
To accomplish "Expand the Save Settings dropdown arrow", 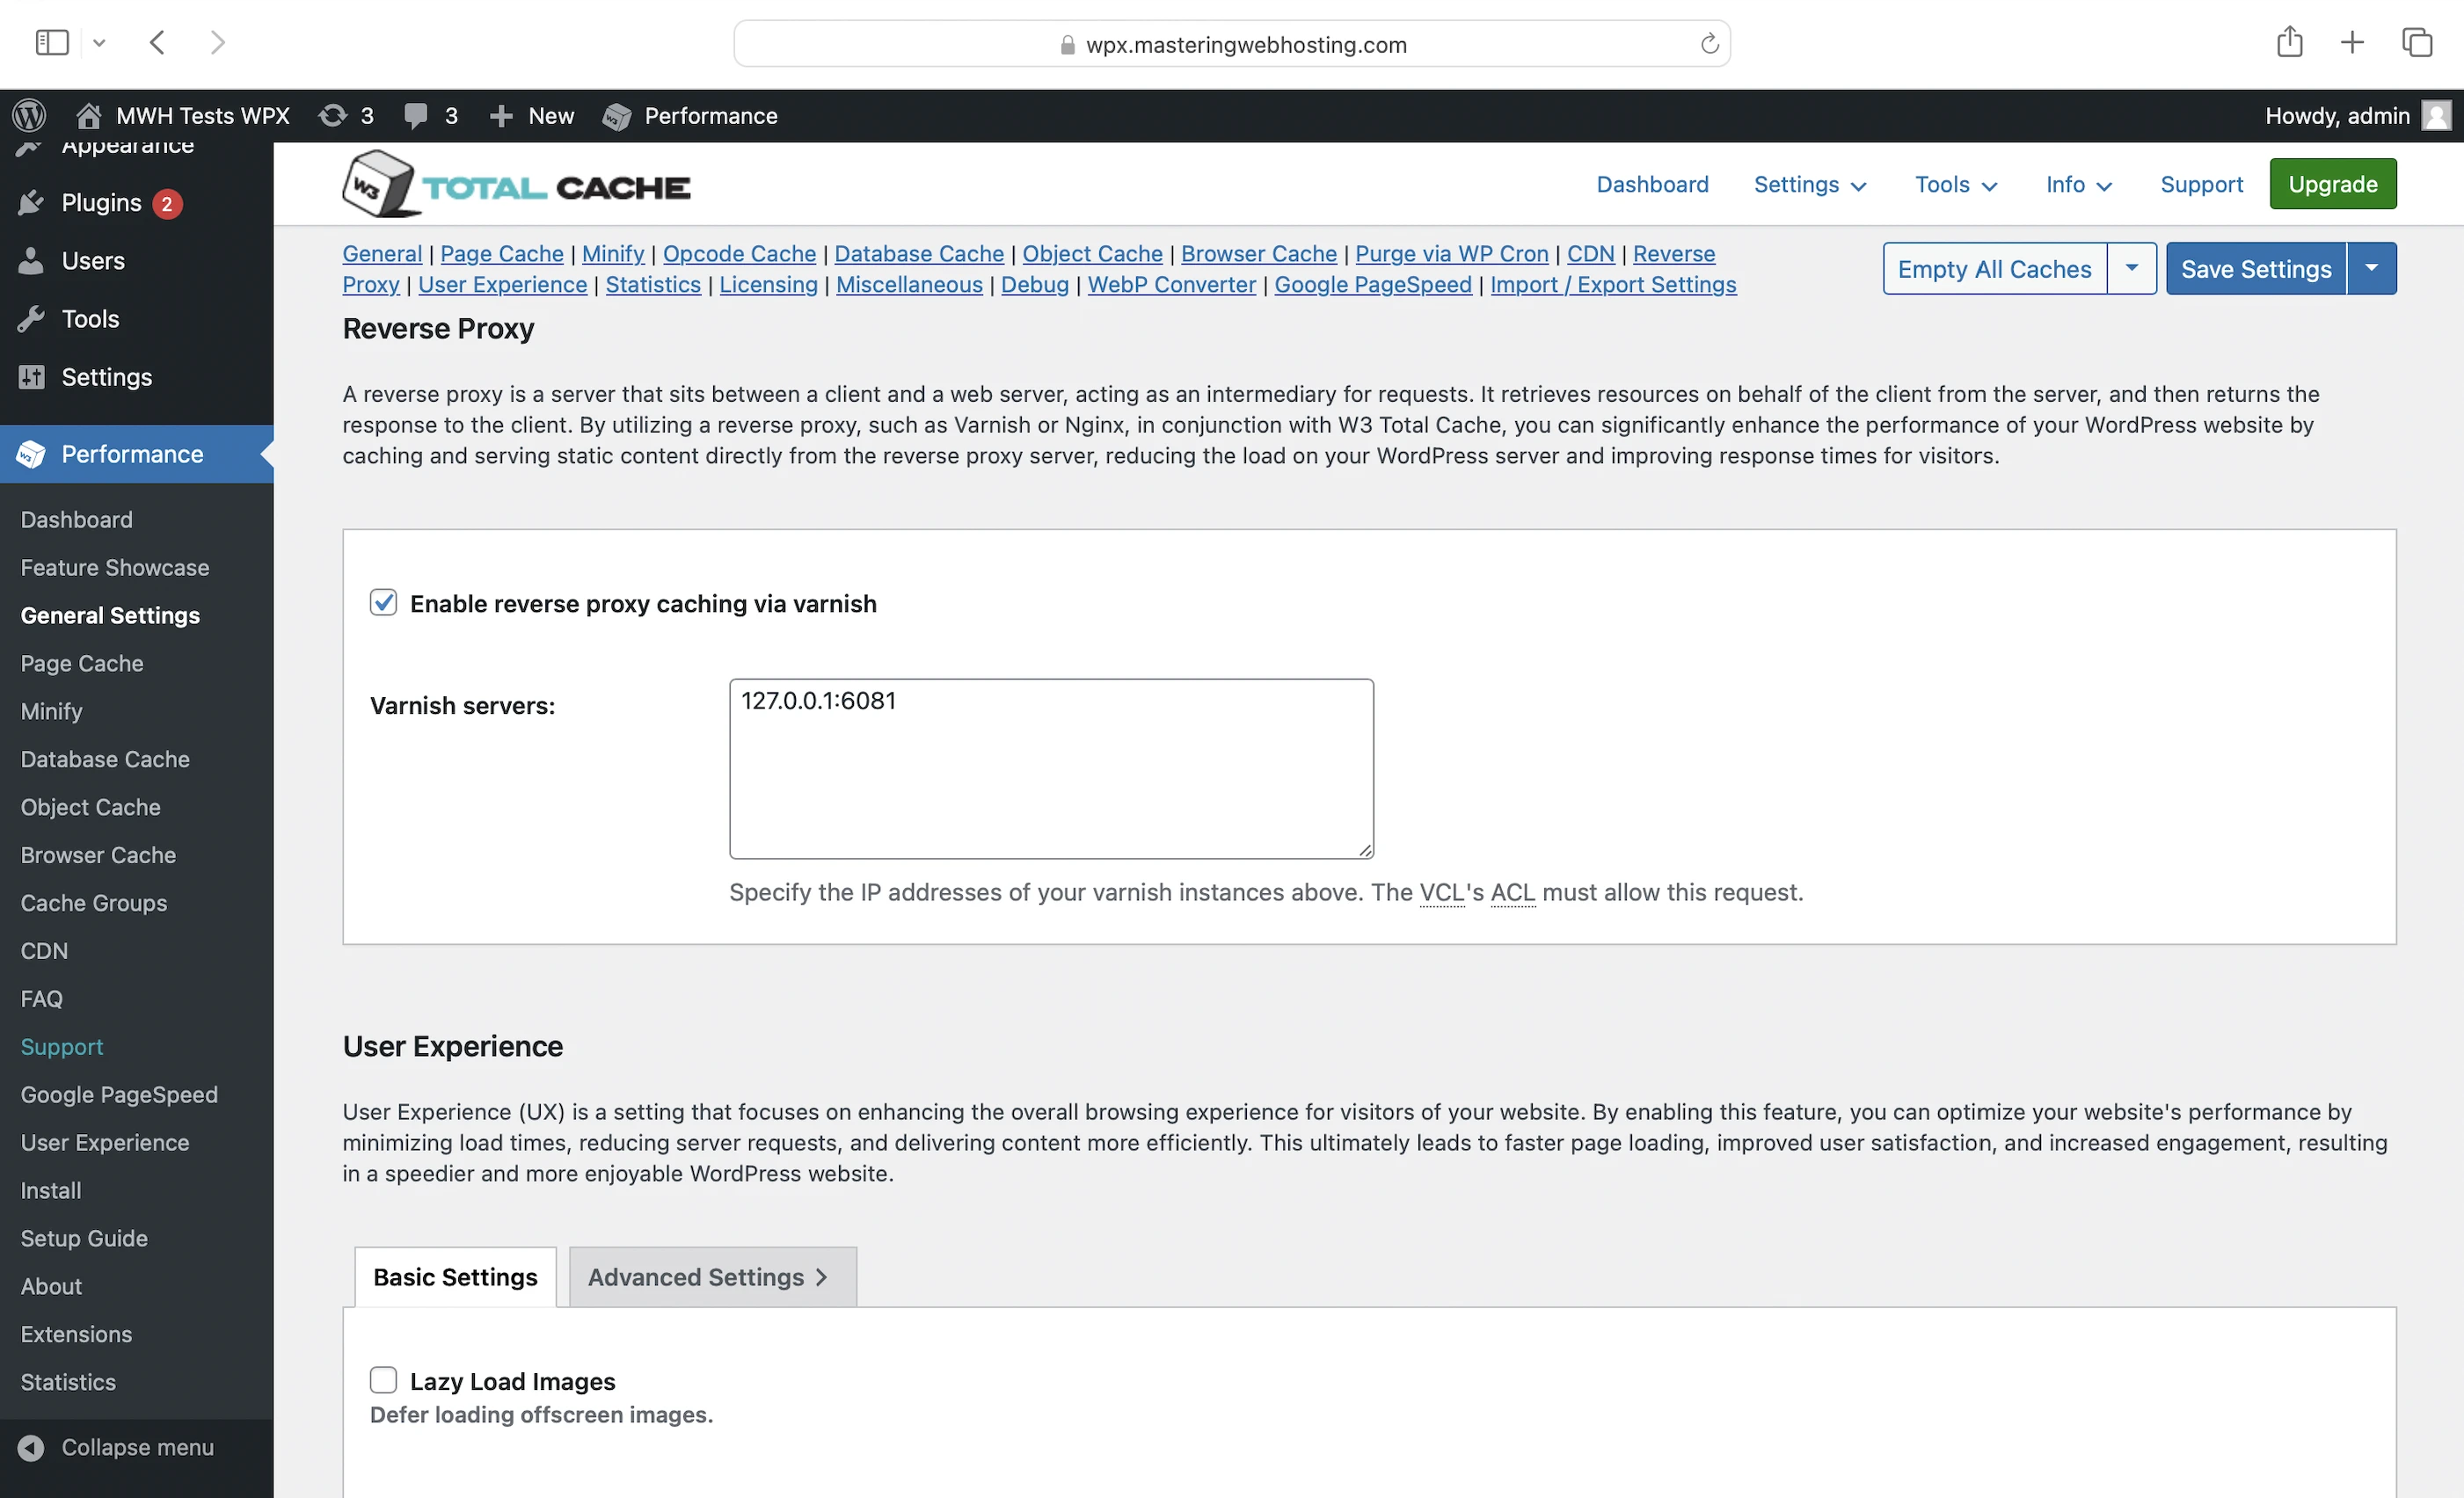I will 2371,268.
